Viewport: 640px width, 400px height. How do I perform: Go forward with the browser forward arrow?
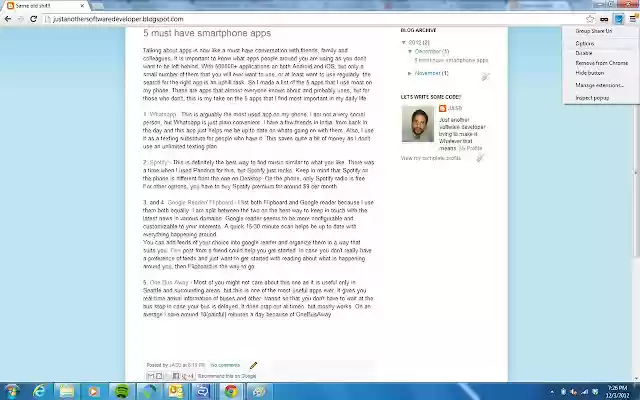tap(20, 19)
